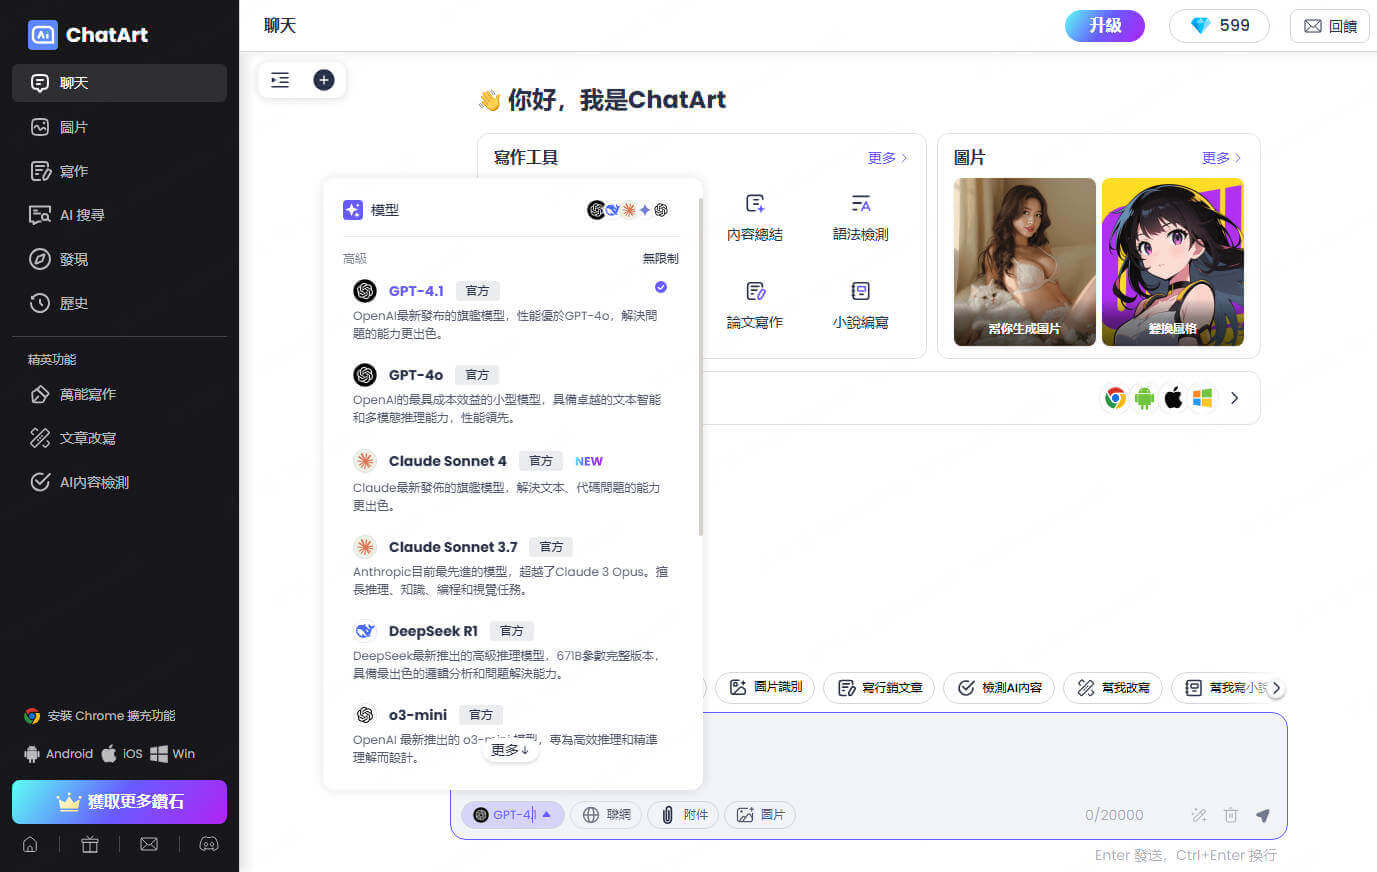Click the magic wand optimize prompt icon
This screenshot has width=1377, height=872.
click(x=1199, y=815)
